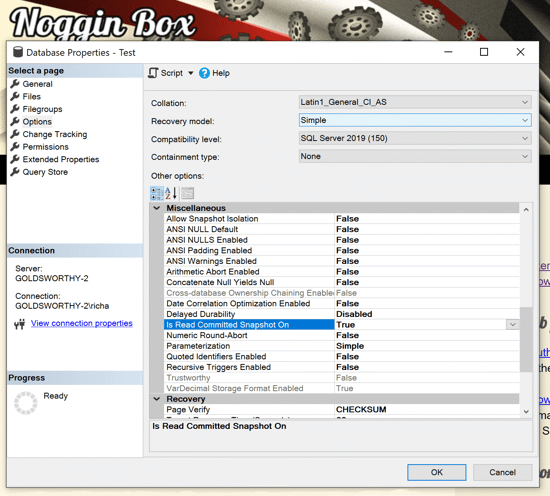This screenshot has height=496, width=550.
Task: Click the property grid scrollbar thumb
Action: pyautogui.click(x=526, y=339)
